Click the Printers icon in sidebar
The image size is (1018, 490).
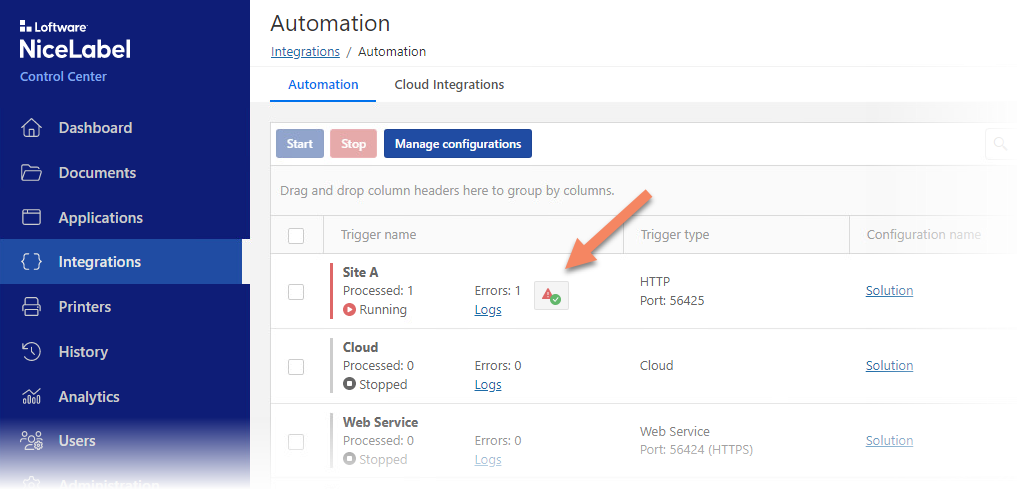click(x=32, y=307)
